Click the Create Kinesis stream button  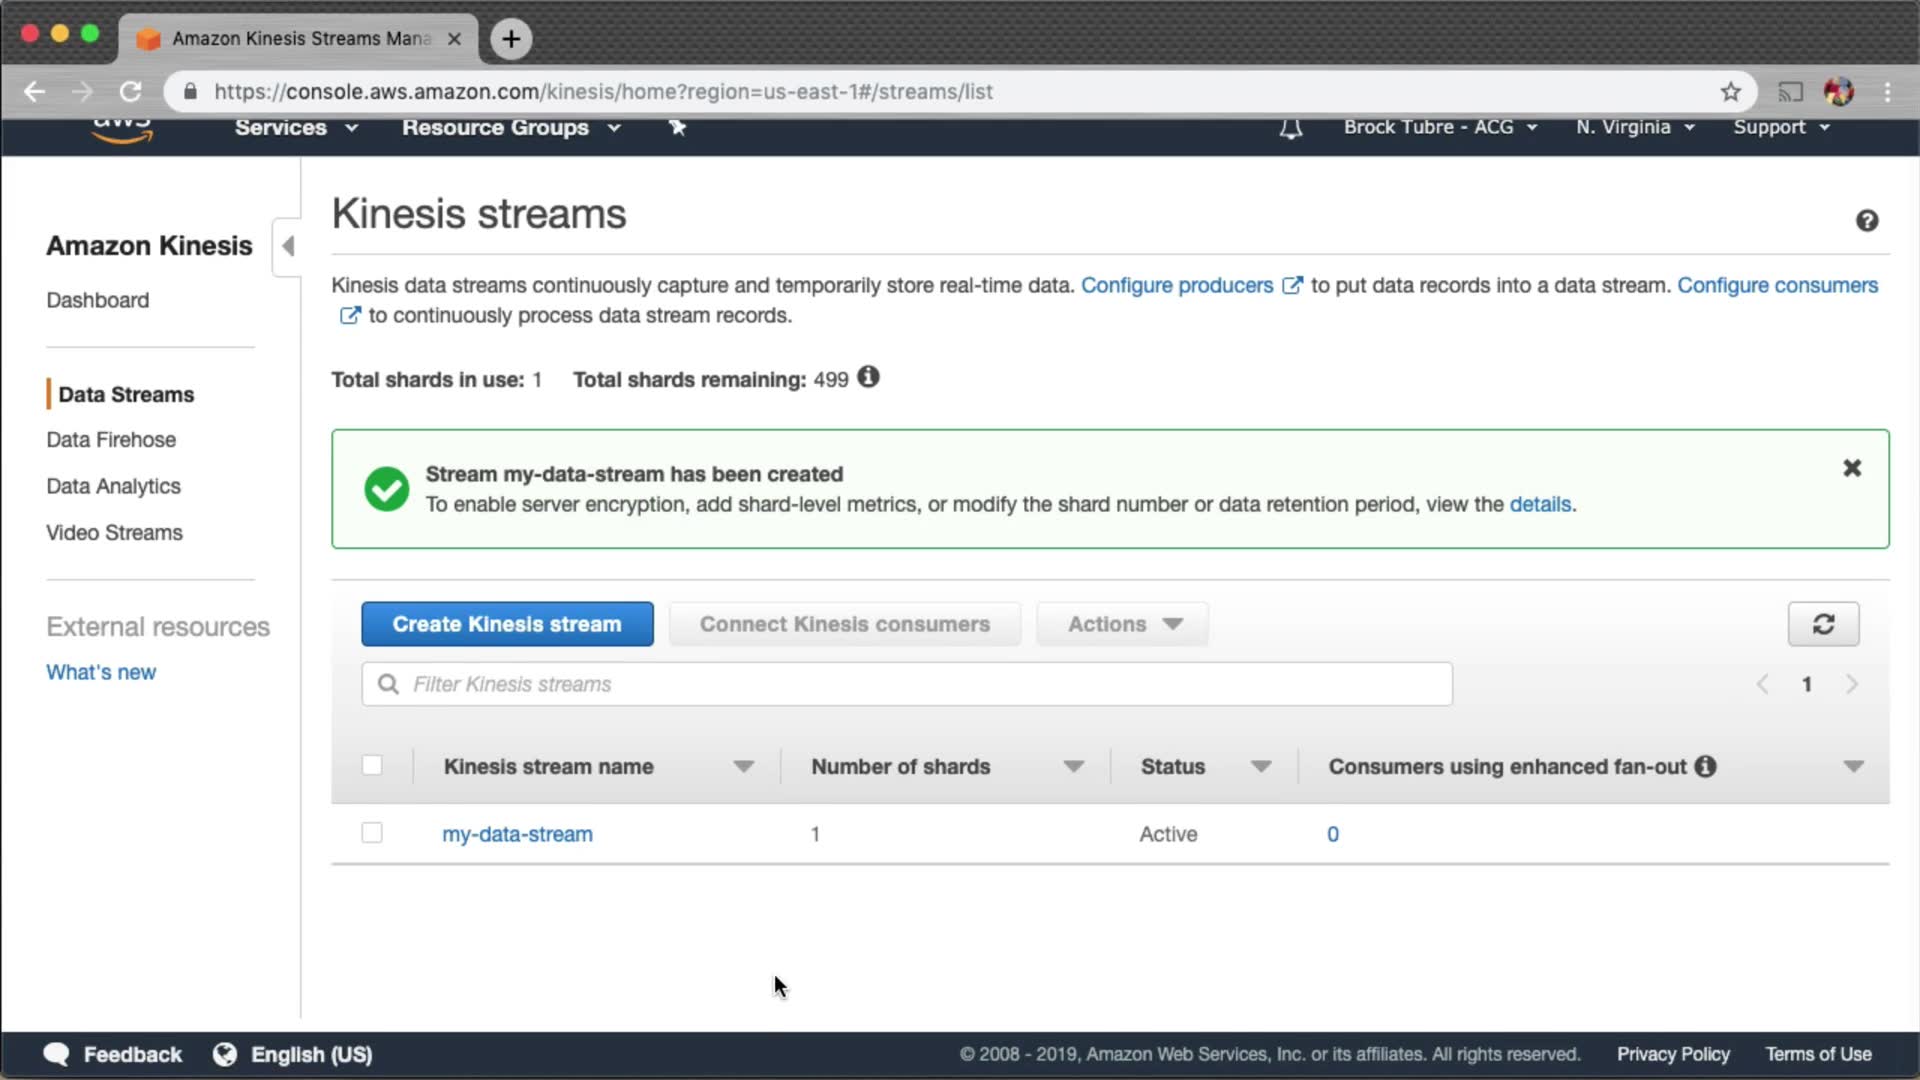pyautogui.click(x=507, y=624)
